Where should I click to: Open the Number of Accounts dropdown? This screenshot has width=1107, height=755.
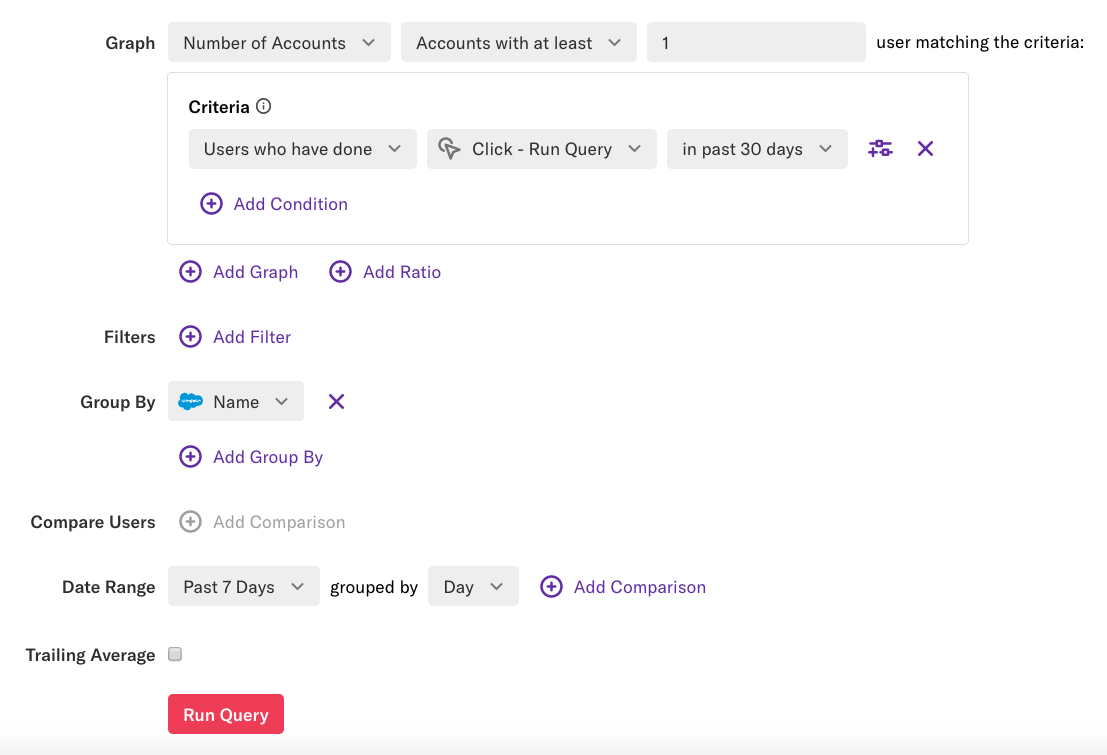click(279, 42)
